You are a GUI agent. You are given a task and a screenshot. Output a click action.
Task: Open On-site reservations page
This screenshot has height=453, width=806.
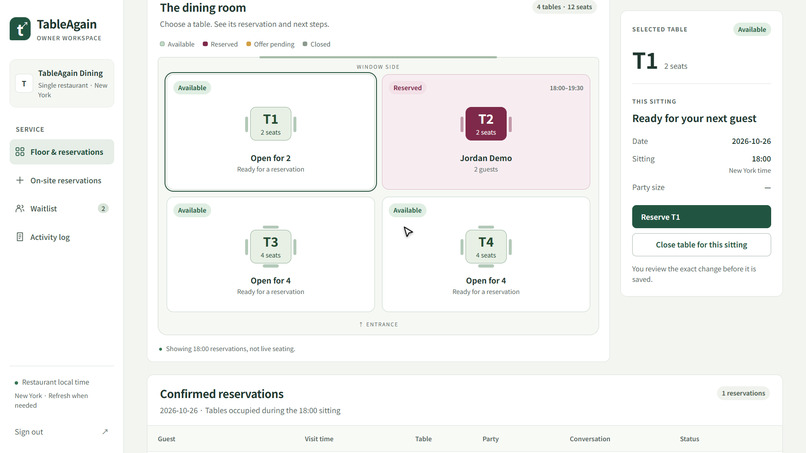pos(62,180)
